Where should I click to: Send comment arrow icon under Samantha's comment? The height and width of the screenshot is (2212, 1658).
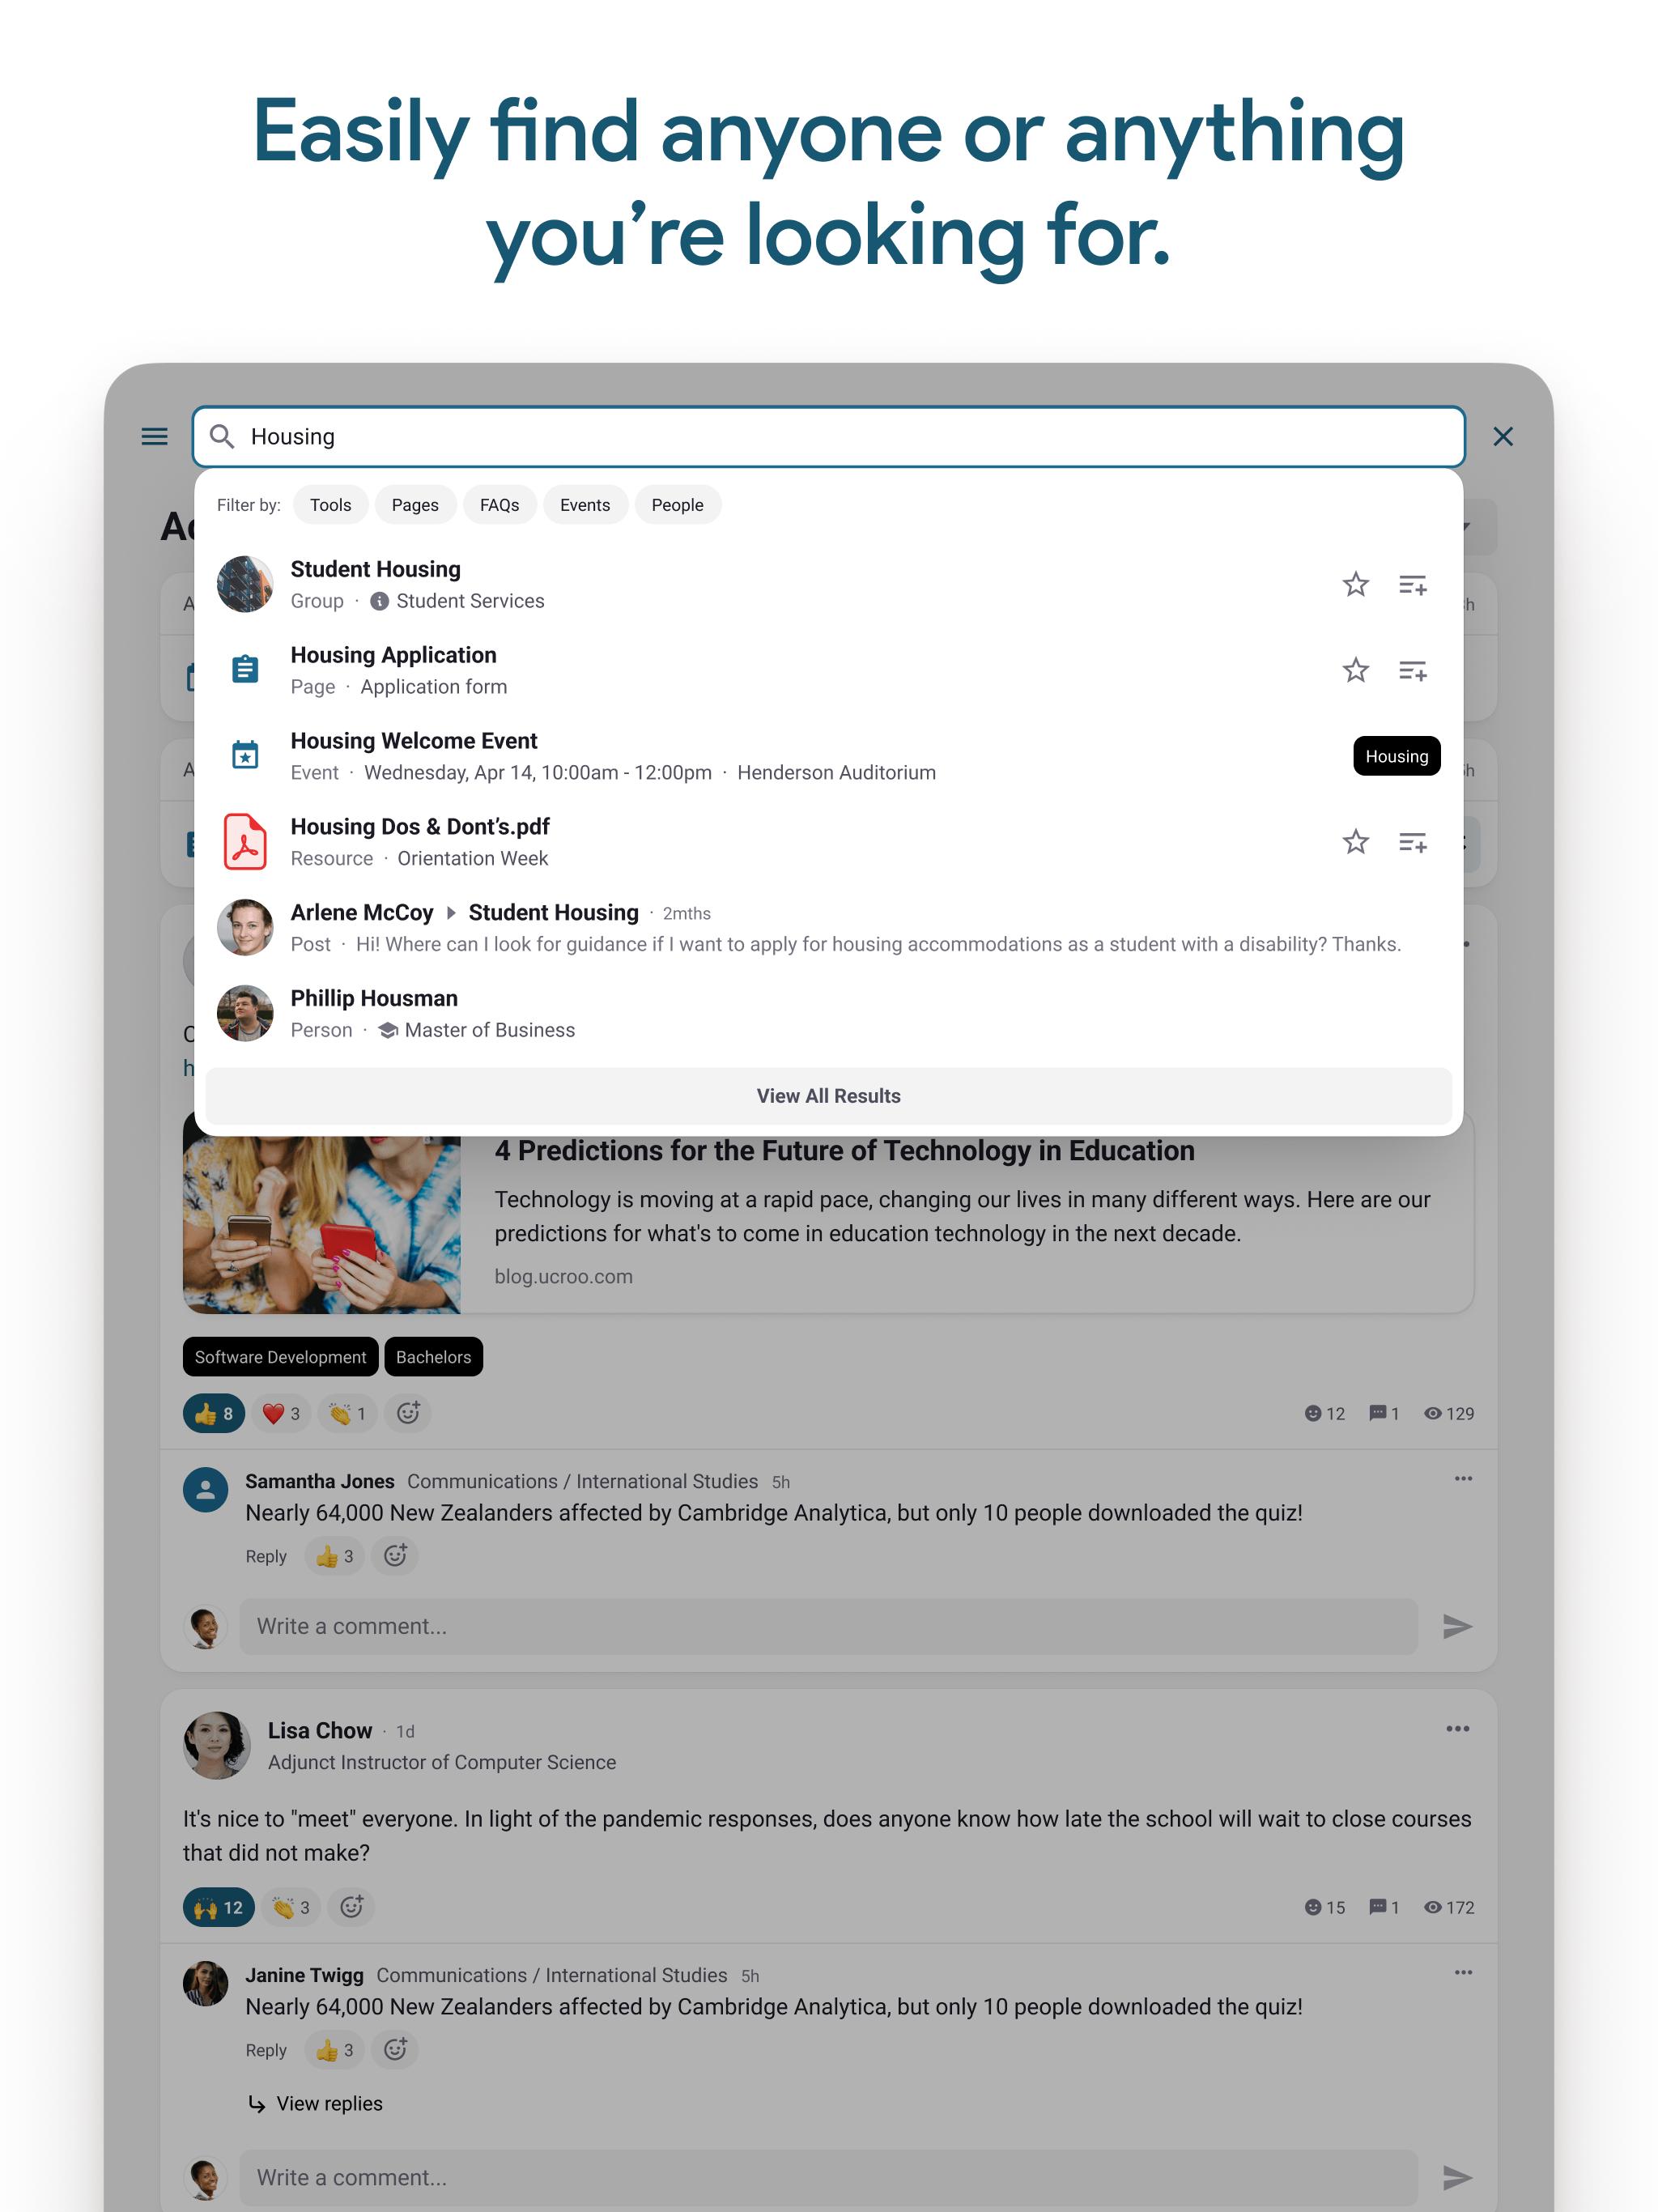1457,1626
